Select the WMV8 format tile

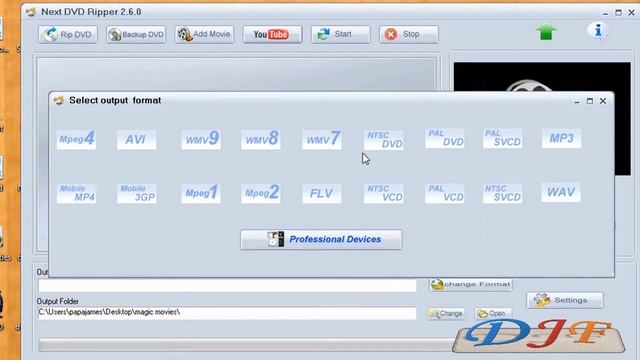tap(261, 139)
